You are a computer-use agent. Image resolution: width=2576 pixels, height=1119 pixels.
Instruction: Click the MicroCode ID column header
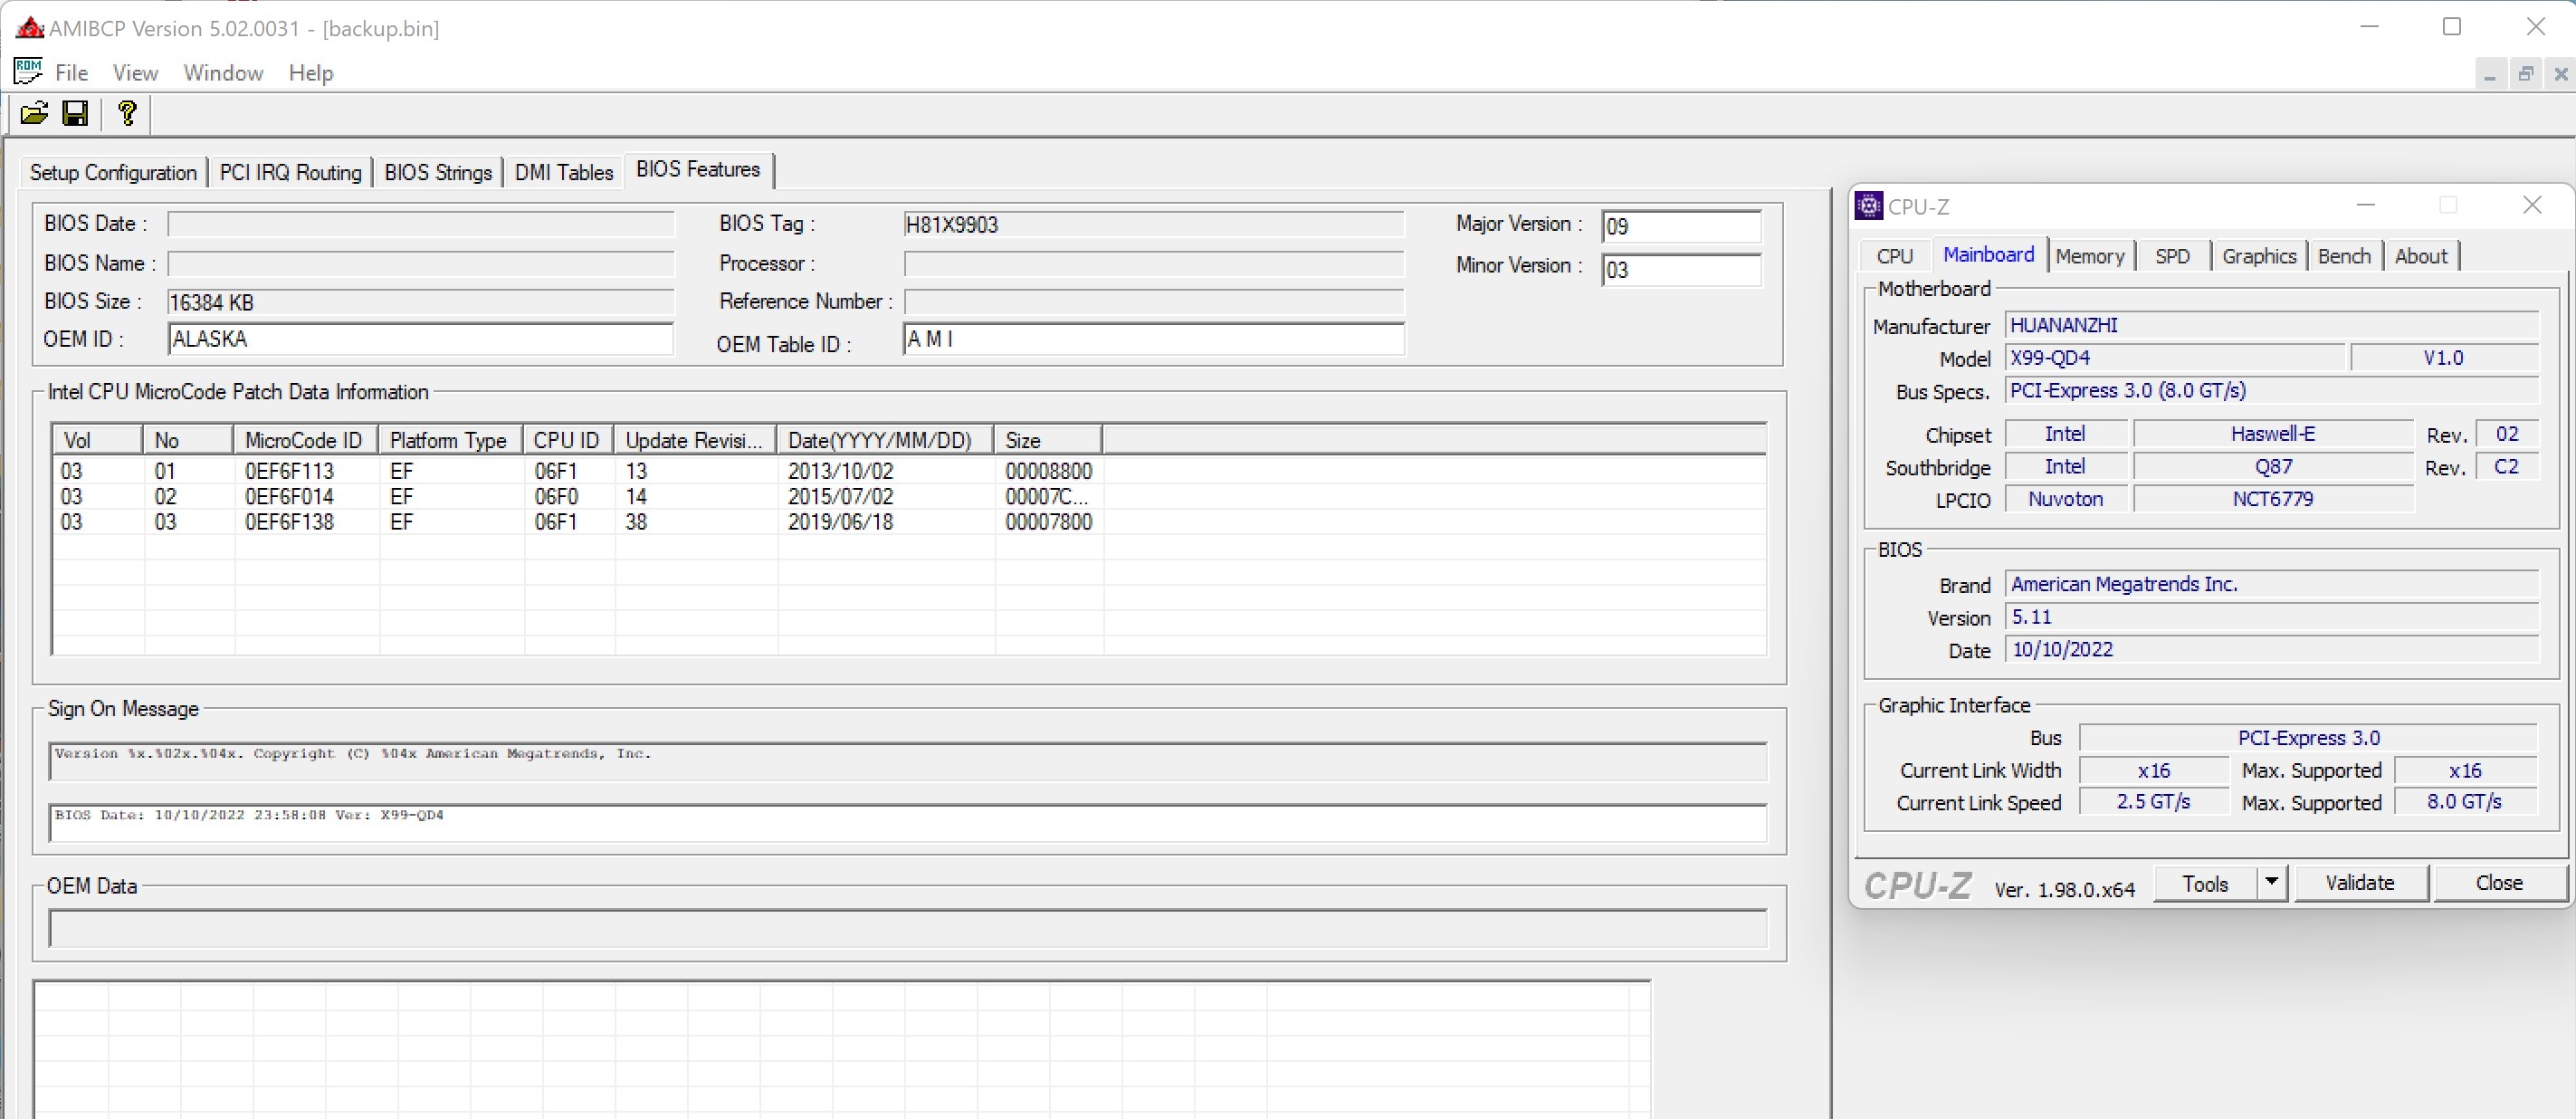click(x=303, y=440)
